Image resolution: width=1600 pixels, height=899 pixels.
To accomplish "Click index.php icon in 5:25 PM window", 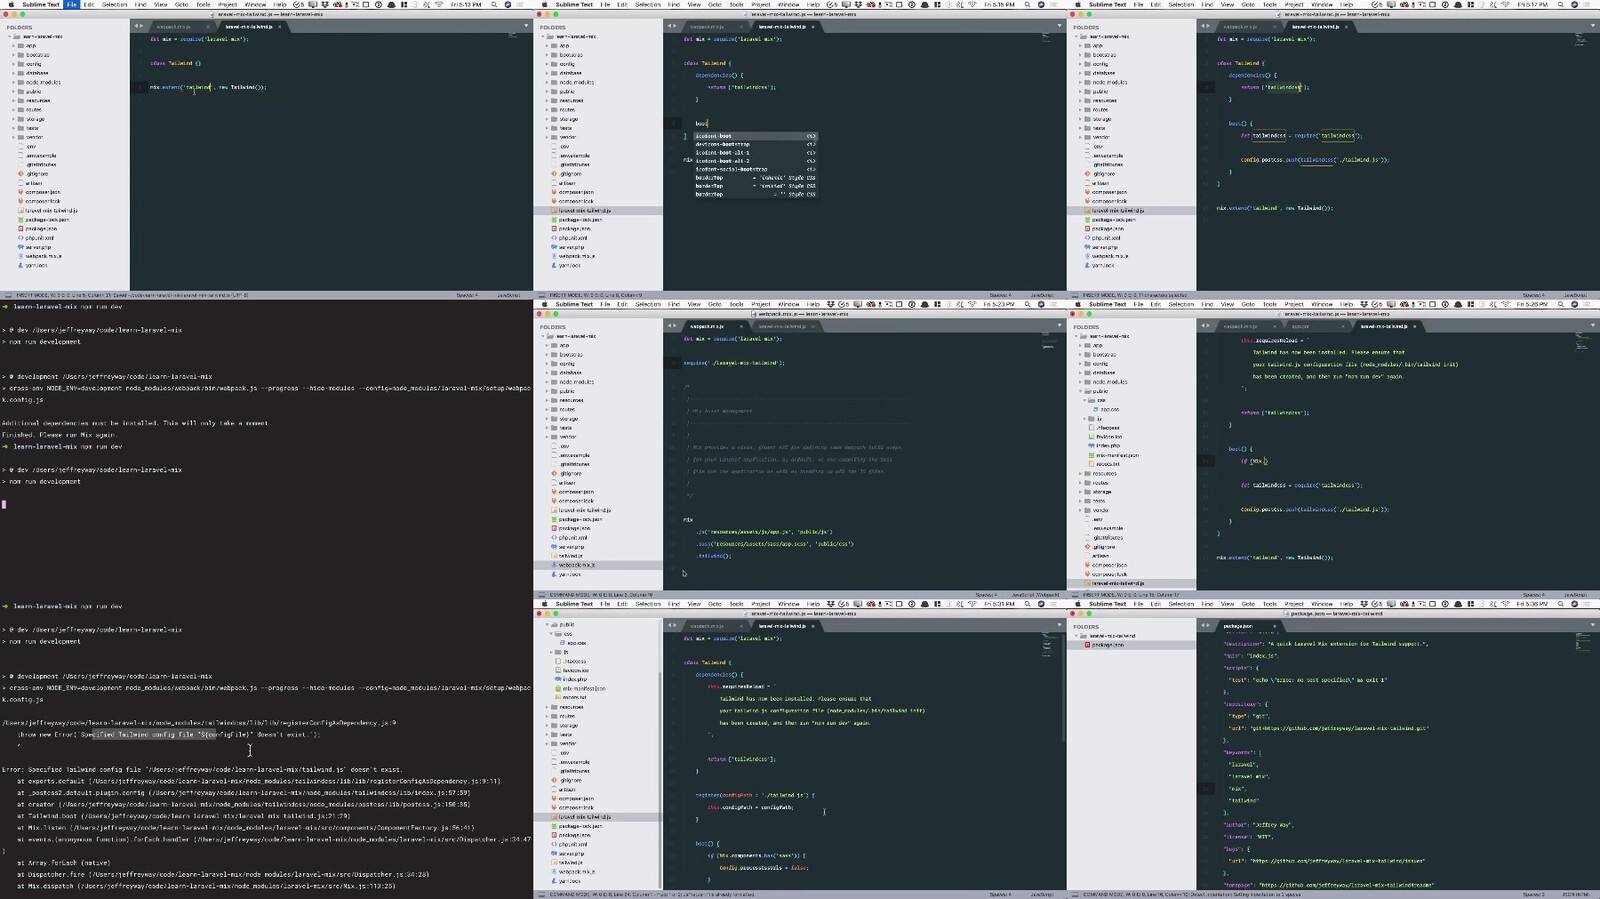I will (x=1092, y=446).
